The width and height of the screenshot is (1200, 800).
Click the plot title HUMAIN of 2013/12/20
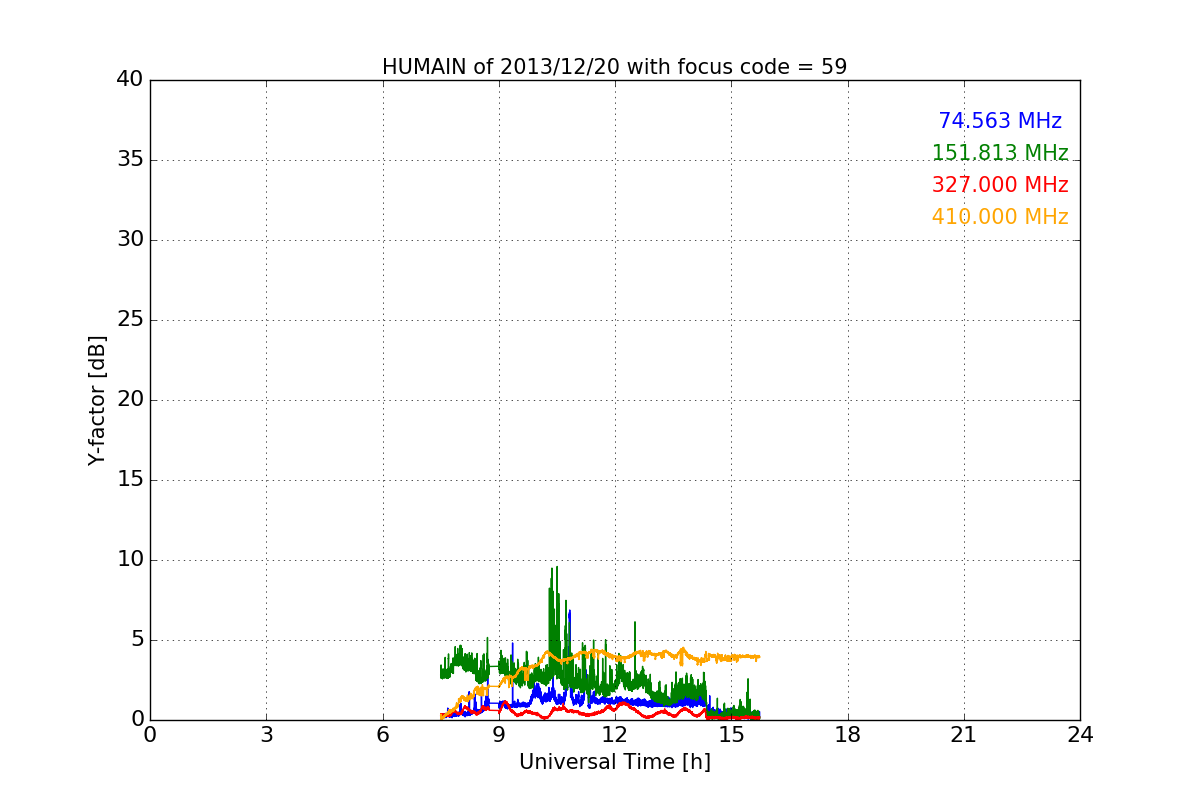point(614,67)
